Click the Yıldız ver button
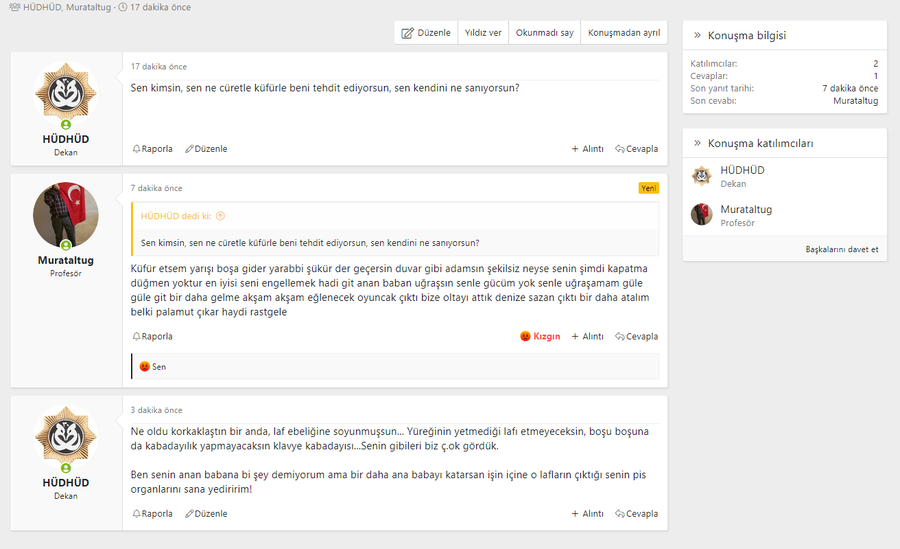The width and height of the screenshot is (900, 549). [483, 33]
